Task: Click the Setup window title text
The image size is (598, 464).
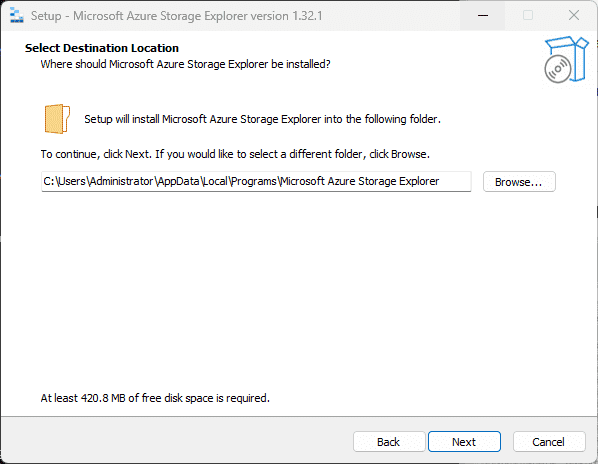Action: 177,16
